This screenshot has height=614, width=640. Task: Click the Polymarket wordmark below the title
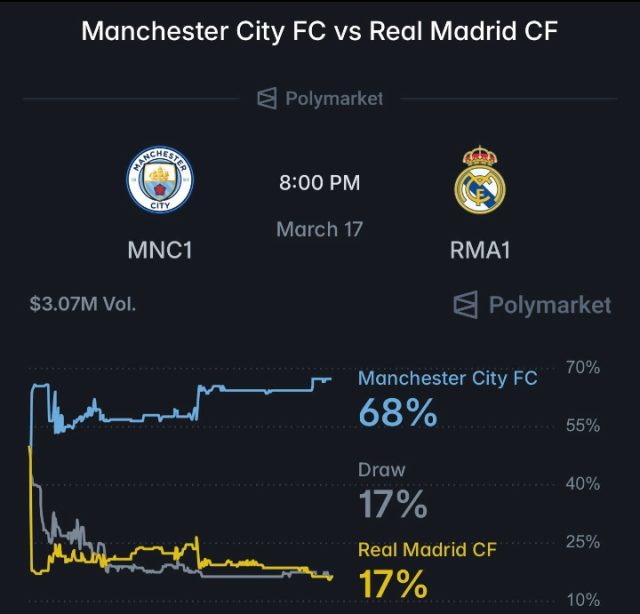334,98
